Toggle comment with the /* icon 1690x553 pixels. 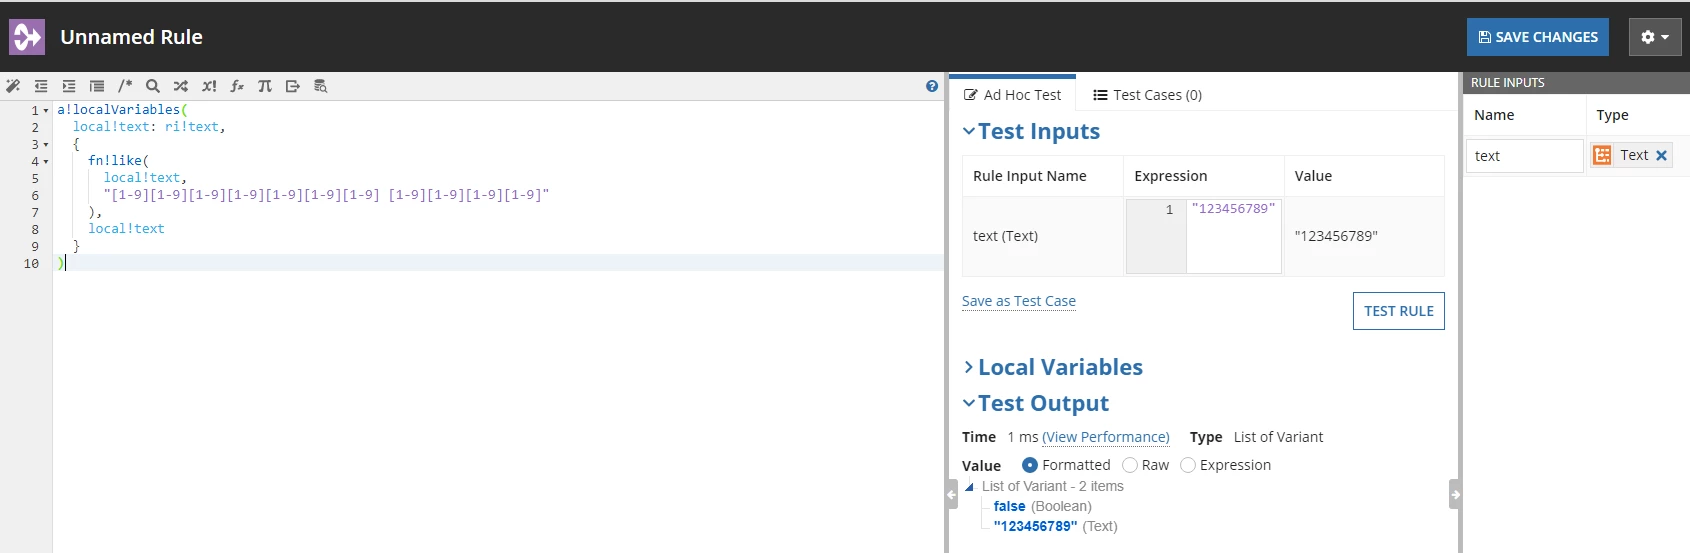pyautogui.click(x=125, y=86)
